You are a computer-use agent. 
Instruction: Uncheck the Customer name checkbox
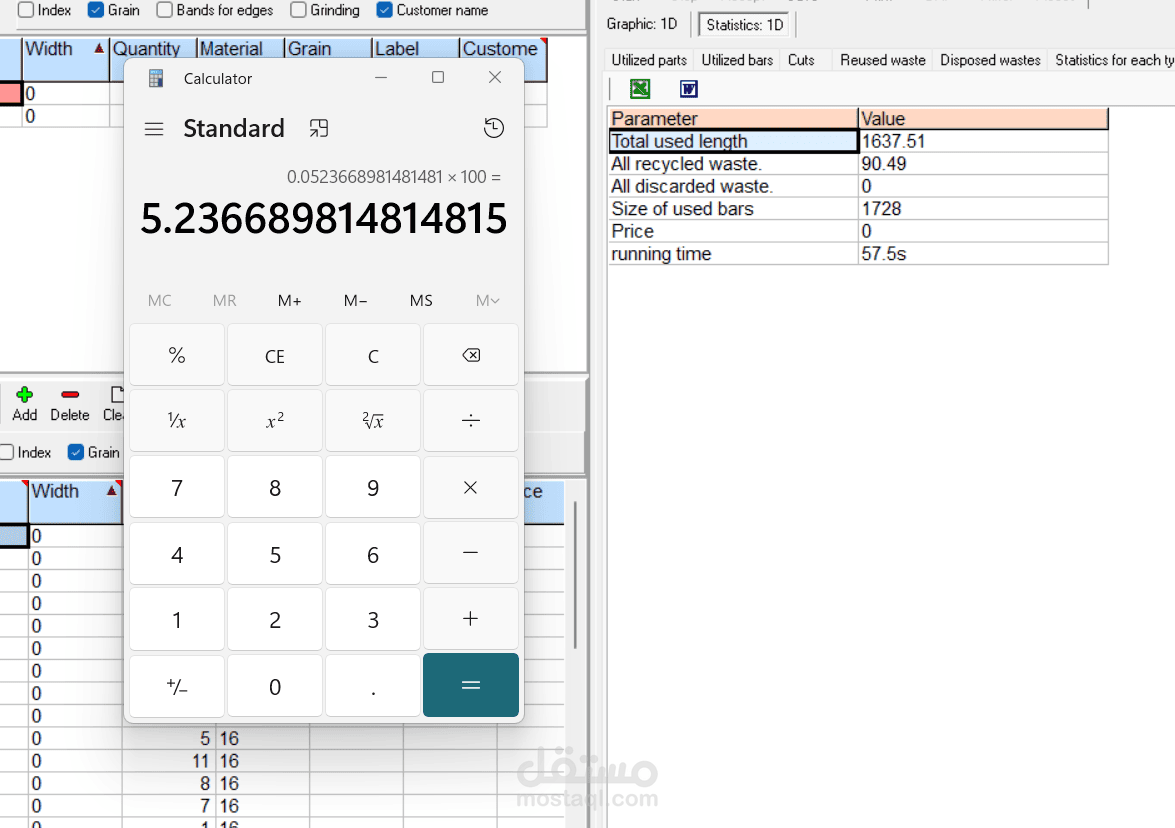tap(384, 10)
